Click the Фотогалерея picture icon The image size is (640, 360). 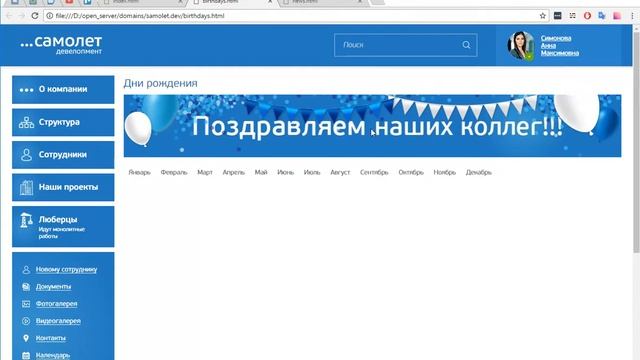click(26, 304)
